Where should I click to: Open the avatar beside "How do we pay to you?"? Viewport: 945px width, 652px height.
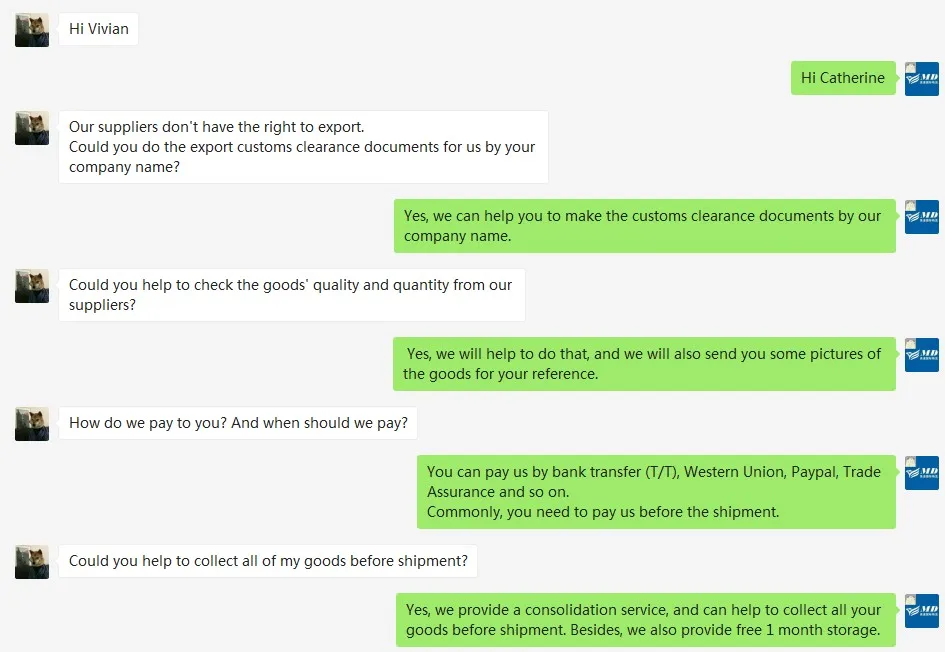32,424
